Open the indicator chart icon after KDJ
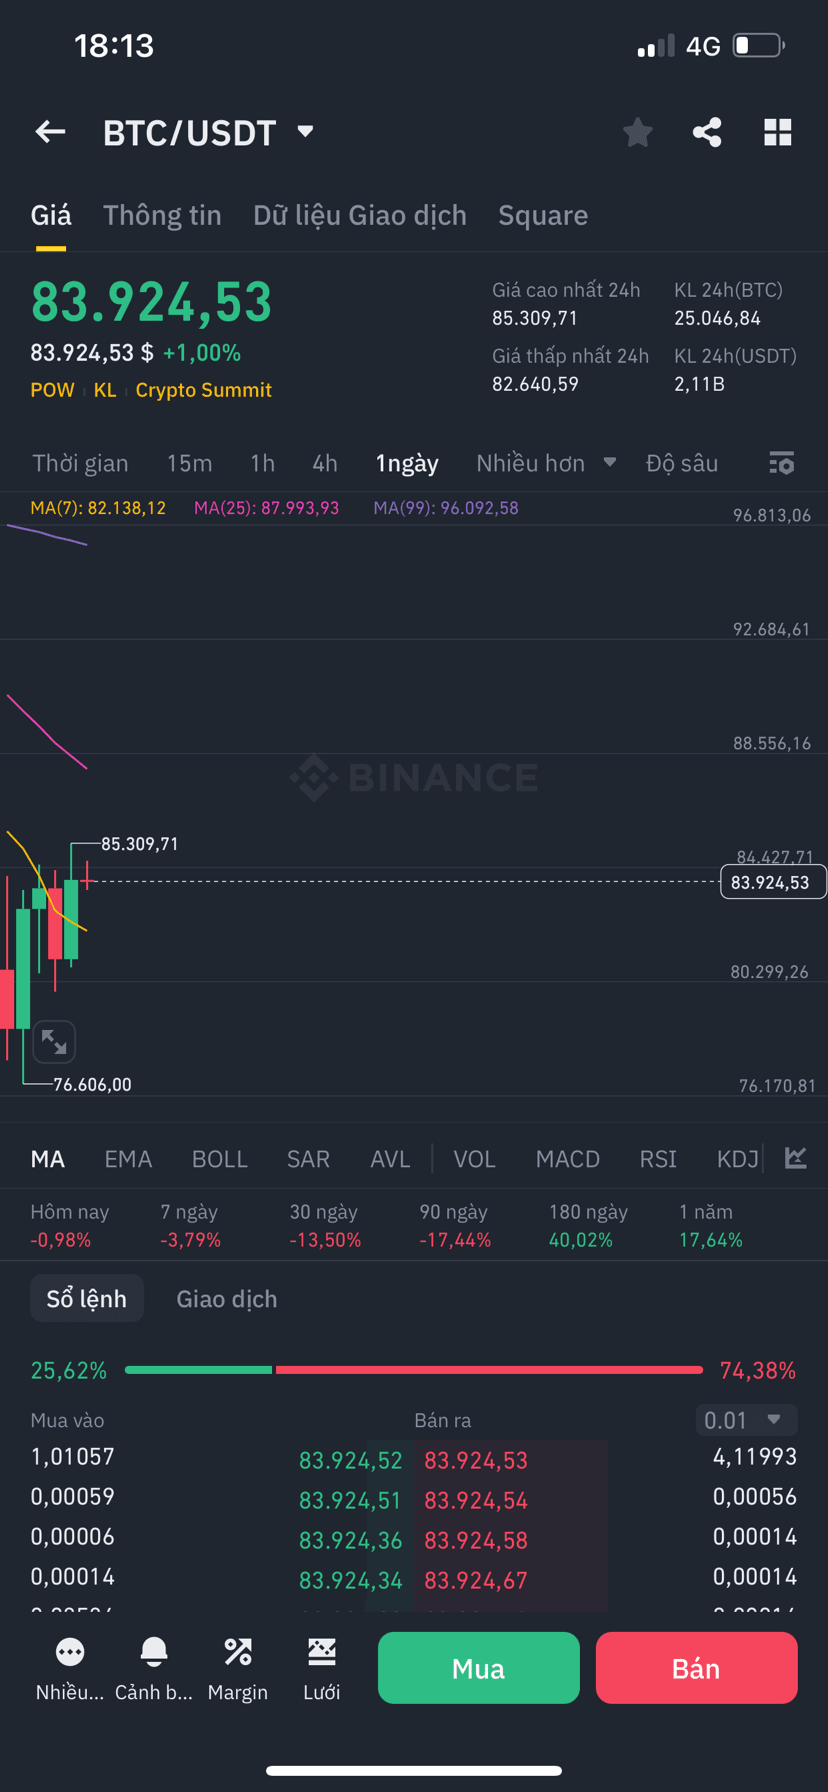828x1792 pixels. [x=796, y=1158]
